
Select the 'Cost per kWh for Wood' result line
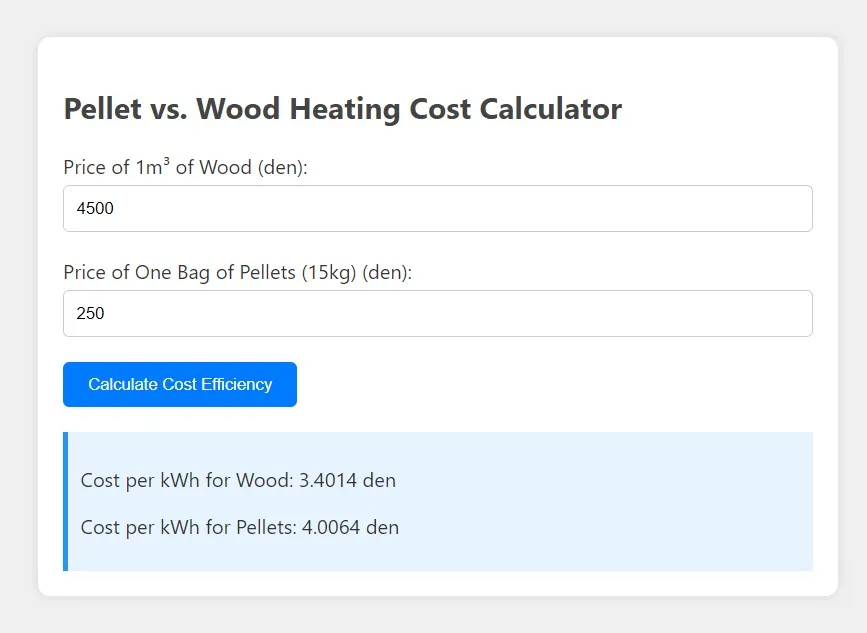(x=186, y=480)
